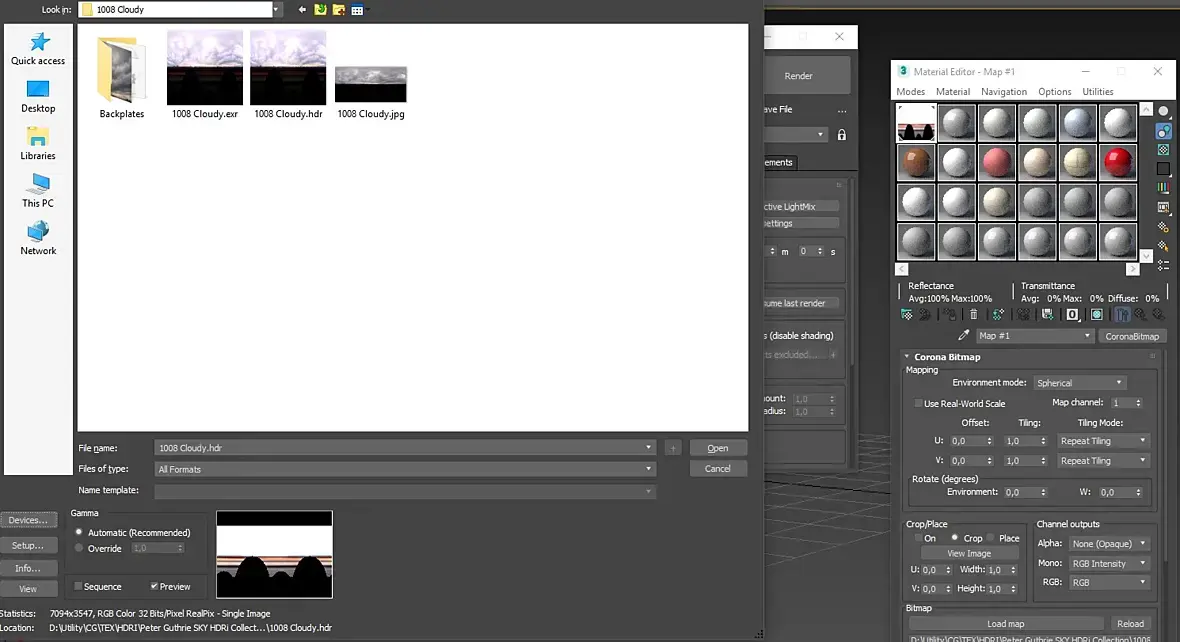The height and width of the screenshot is (642, 1180).
Task: Open Navigation menu in Material Editor
Action: [x=1003, y=92]
